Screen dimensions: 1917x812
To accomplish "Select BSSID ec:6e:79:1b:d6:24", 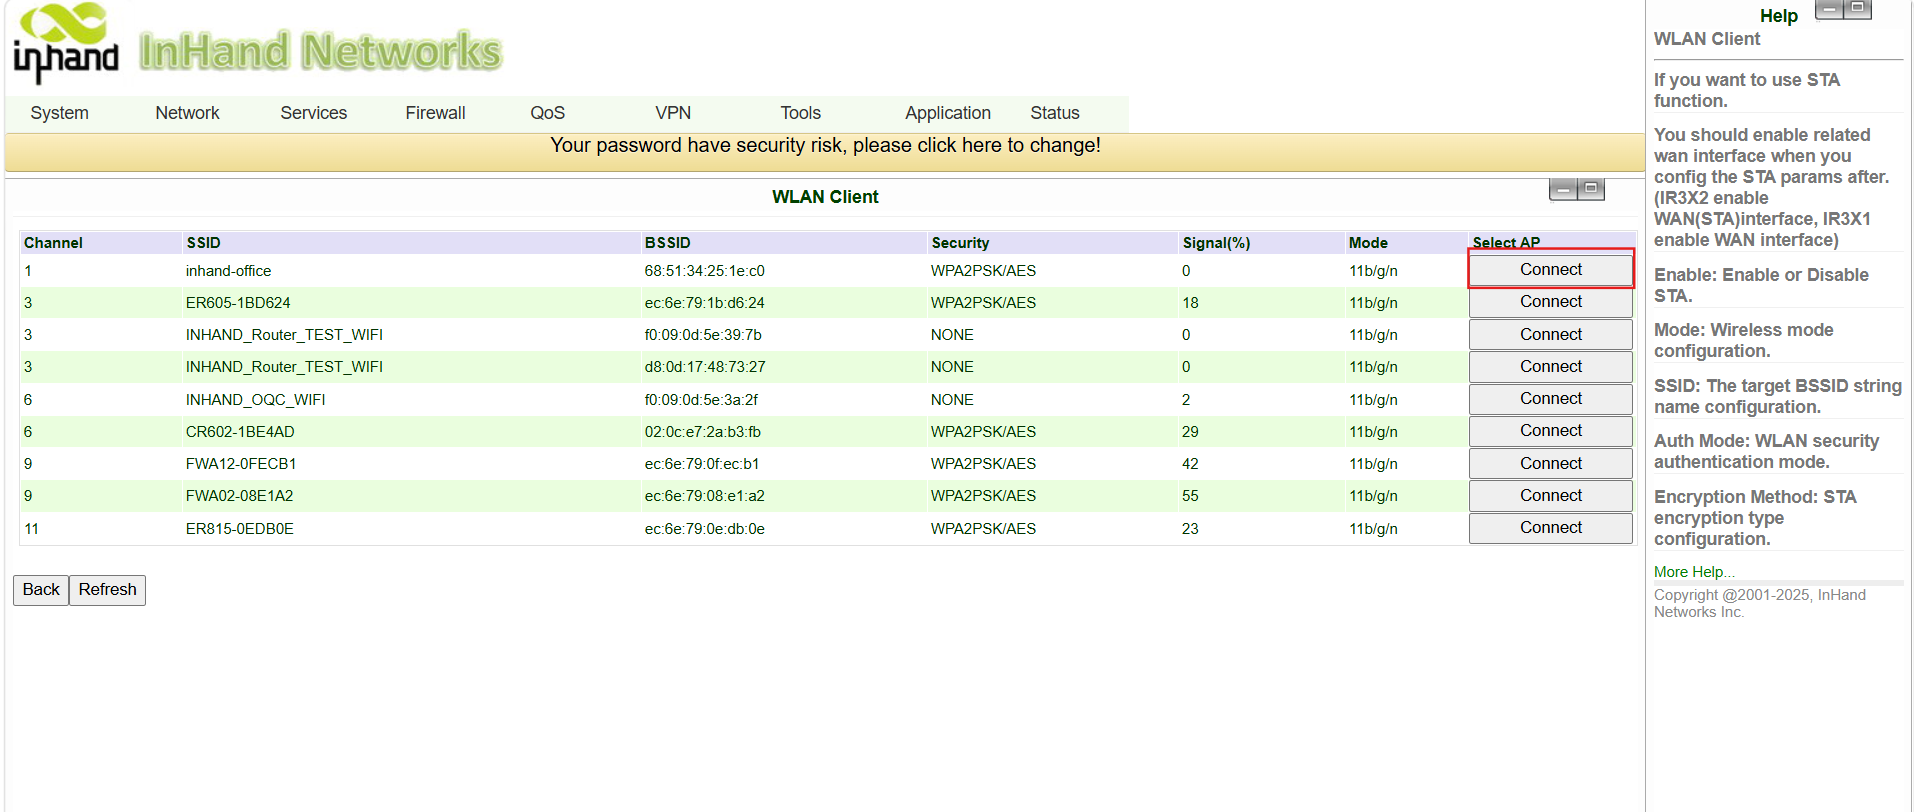I will [704, 303].
